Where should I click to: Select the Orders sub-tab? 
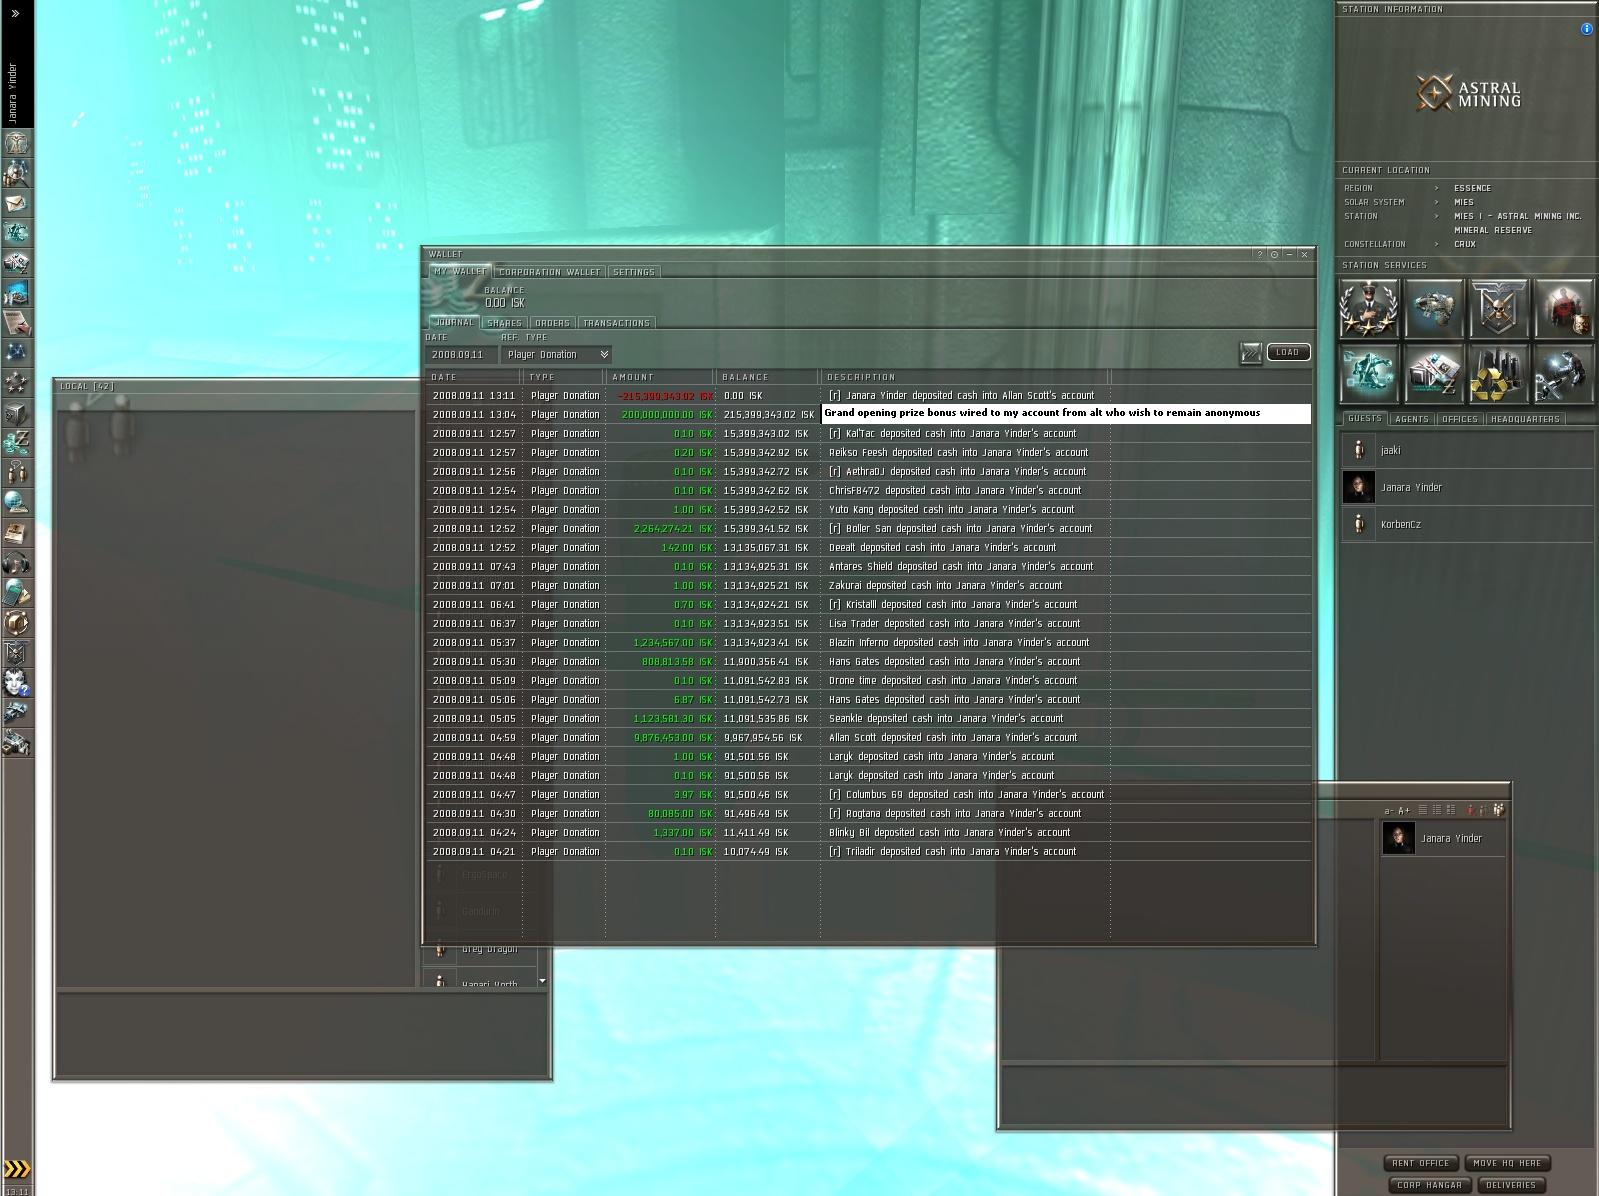552,323
